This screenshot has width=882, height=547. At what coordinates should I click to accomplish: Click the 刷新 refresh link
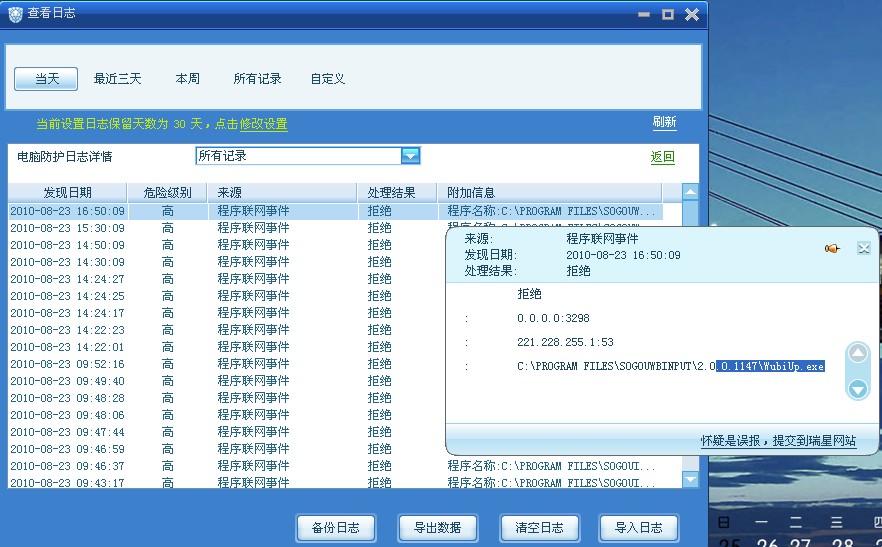[x=664, y=122]
